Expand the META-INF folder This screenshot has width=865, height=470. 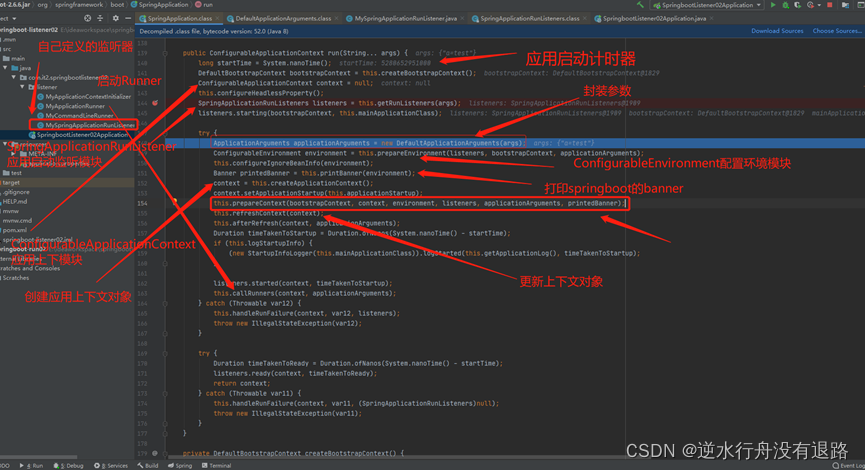(x=14, y=154)
